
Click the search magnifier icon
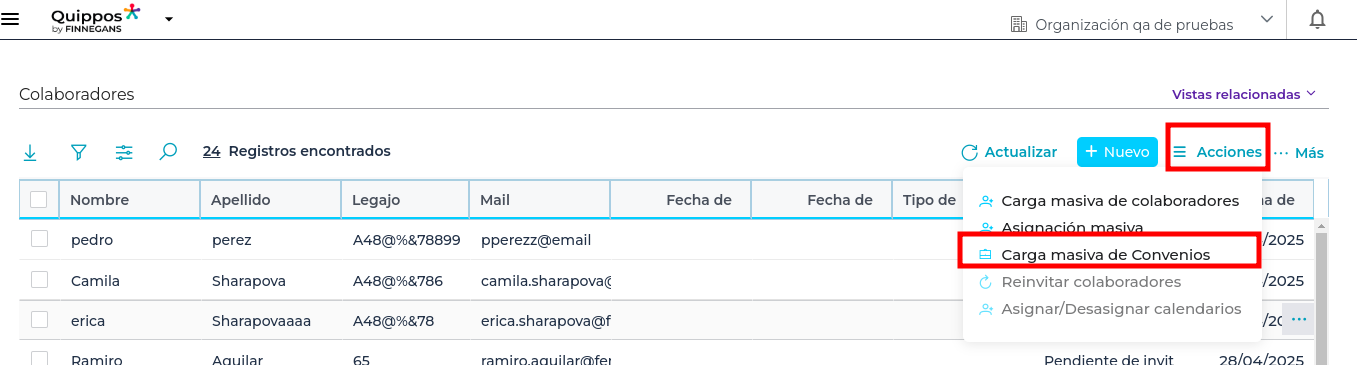[x=169, y=152]
